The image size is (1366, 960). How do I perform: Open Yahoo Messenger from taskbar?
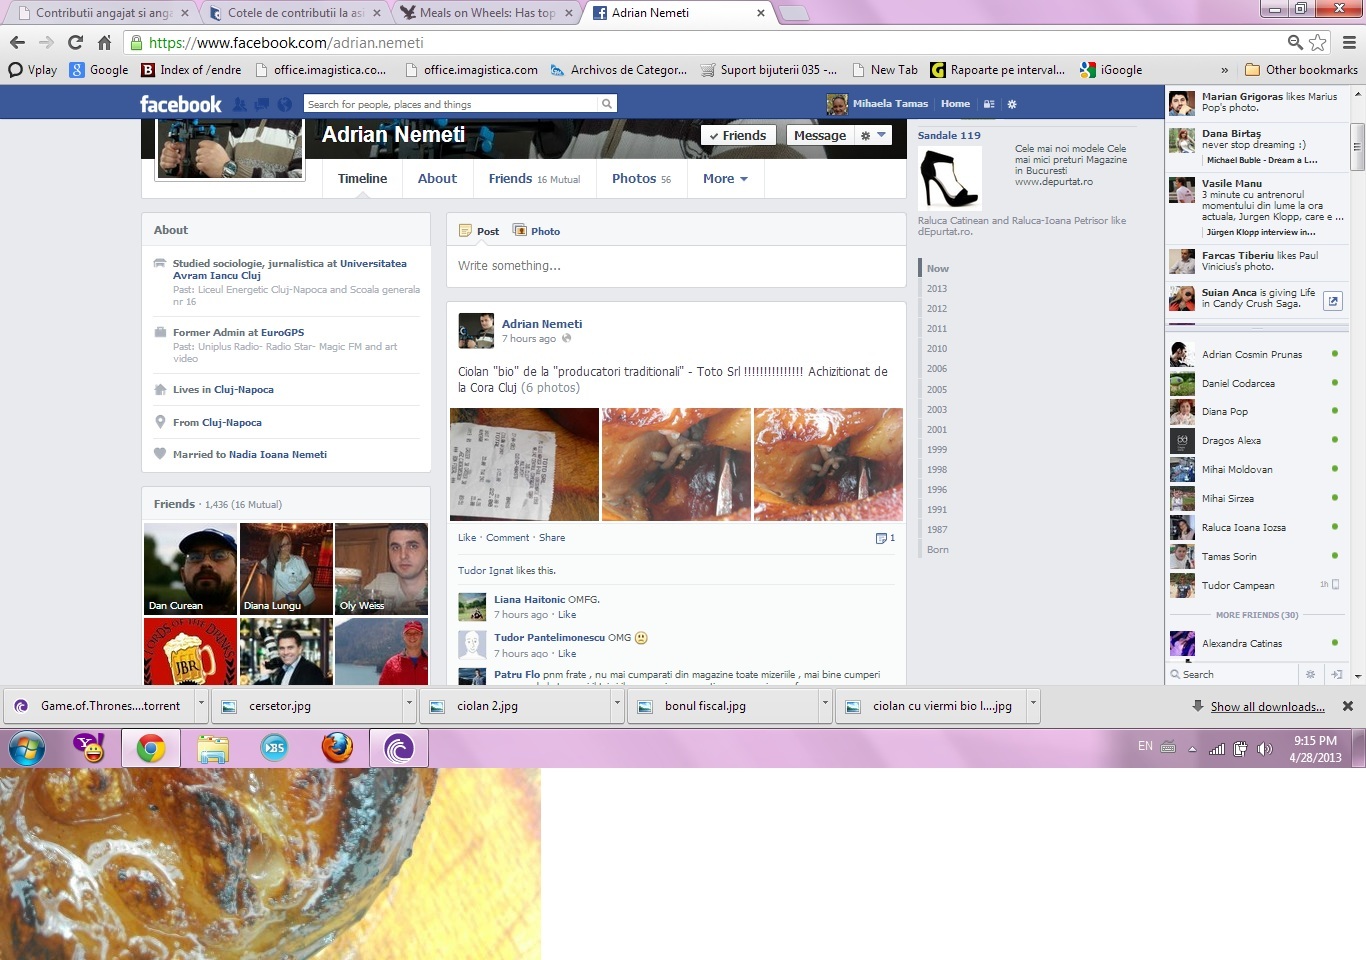(x=89, y=748)
